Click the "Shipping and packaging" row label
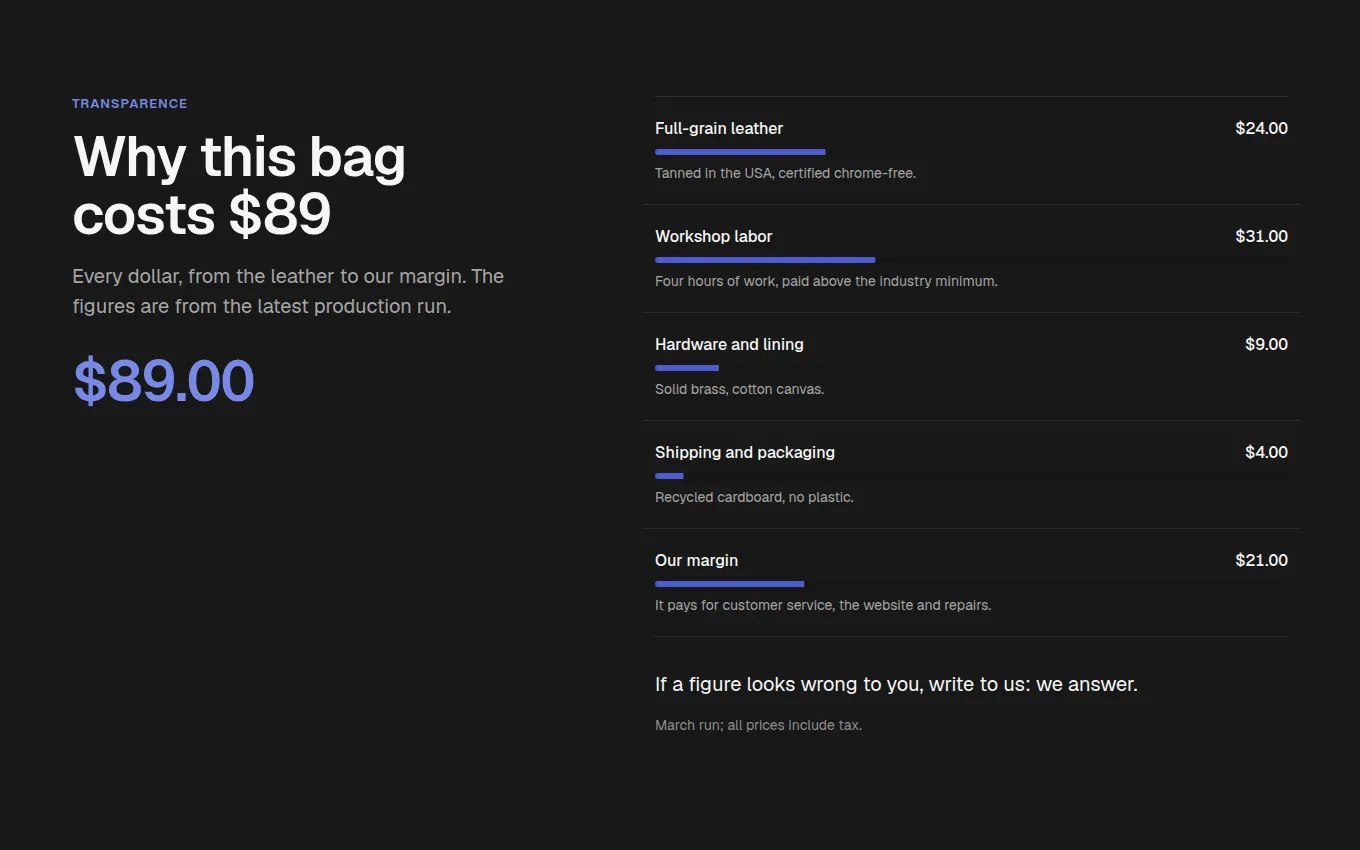Viewport: 1360px width, 850px height. pyautogui.click(x=745, y=452)
